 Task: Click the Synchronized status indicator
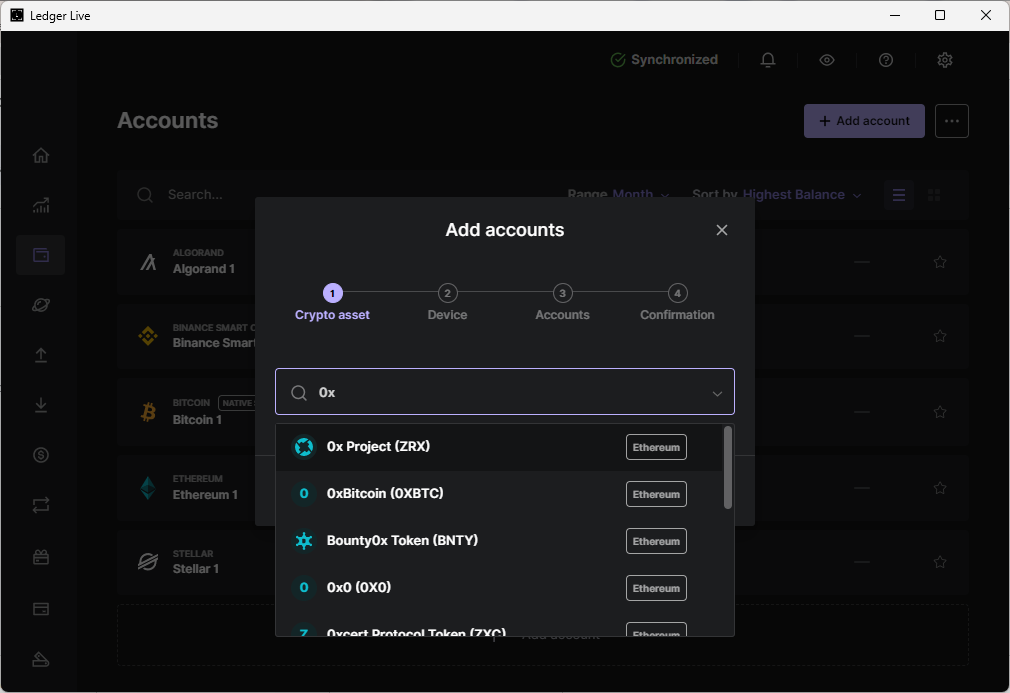664,60
